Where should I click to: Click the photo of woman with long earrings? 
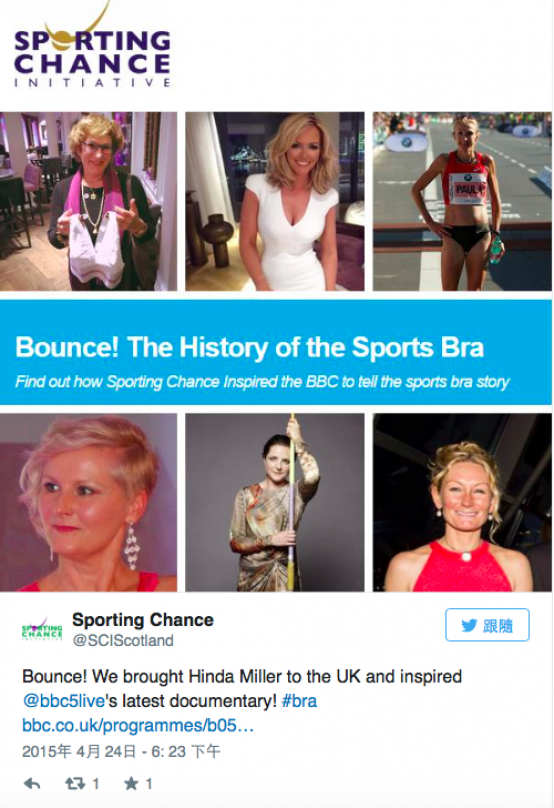[x=88, y=502]
